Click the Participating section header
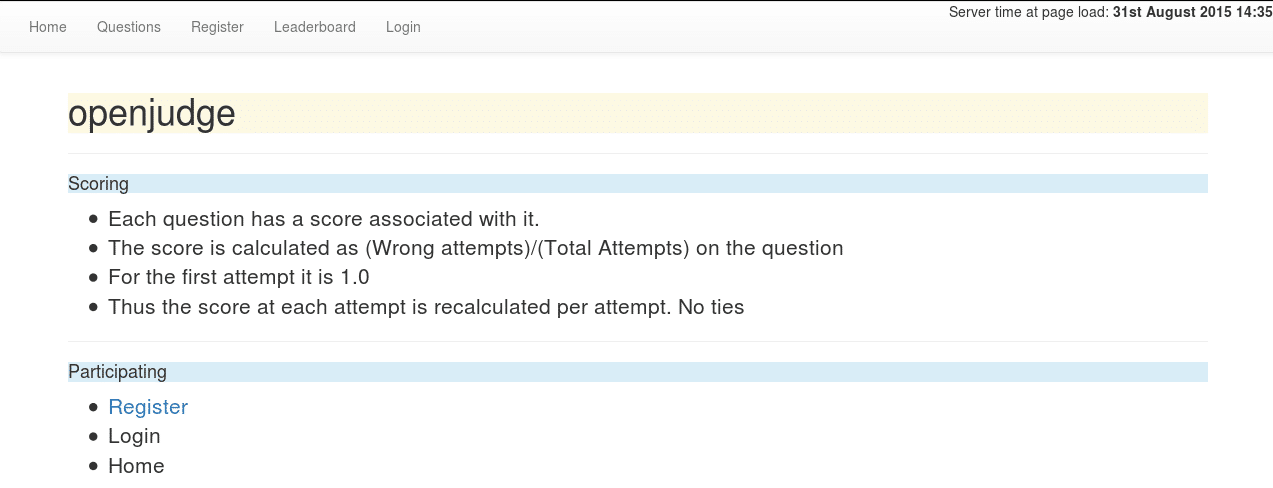 click(118, 372)
